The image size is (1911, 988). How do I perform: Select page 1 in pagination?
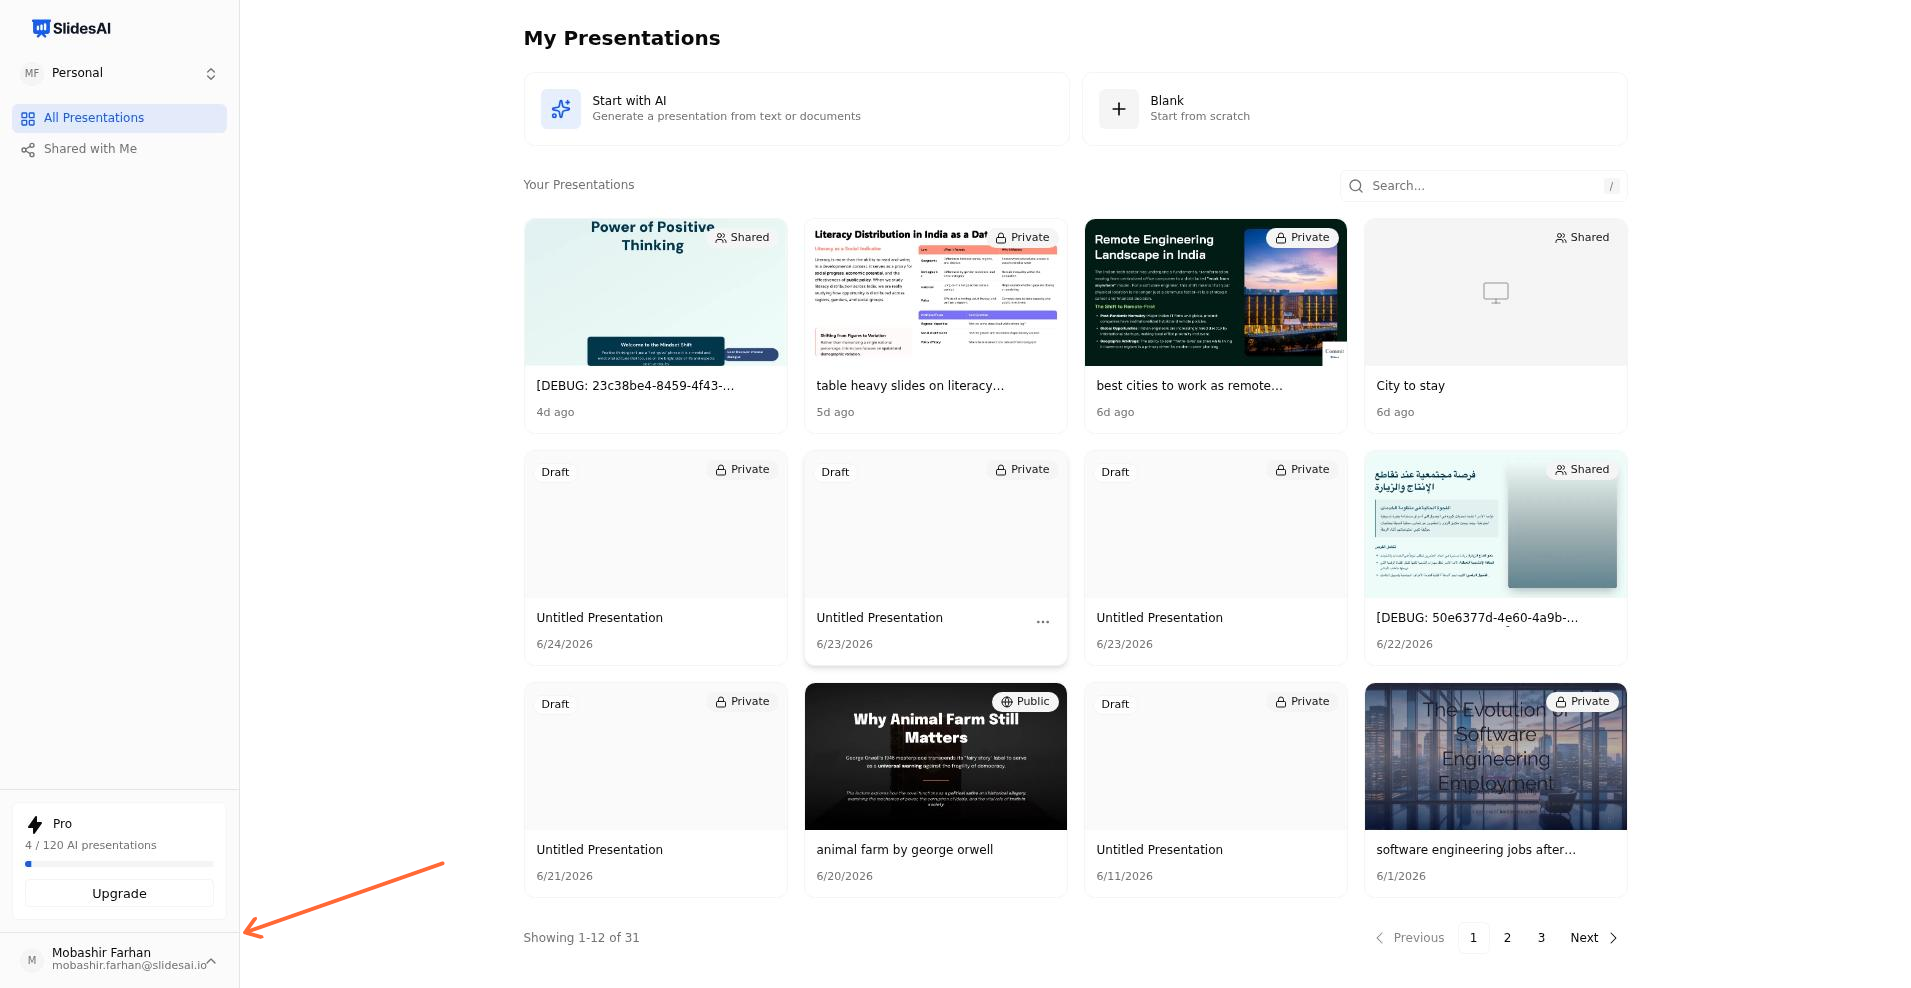[1473, 938]
